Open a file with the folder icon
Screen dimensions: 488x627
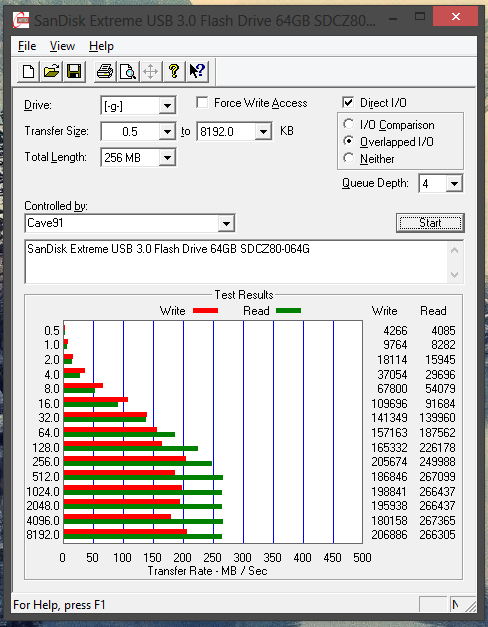pyautogui.click(x=51, y=72)
